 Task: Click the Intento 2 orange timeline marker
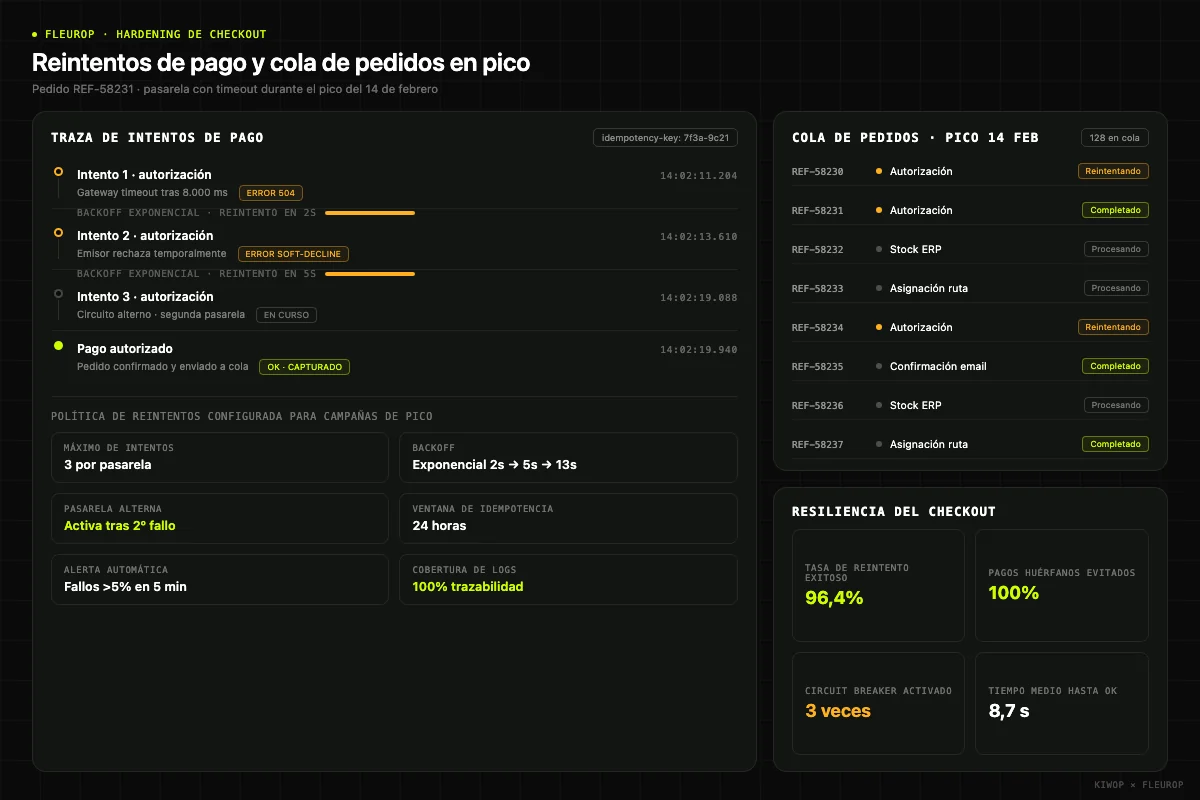click(x=58, y=232)
